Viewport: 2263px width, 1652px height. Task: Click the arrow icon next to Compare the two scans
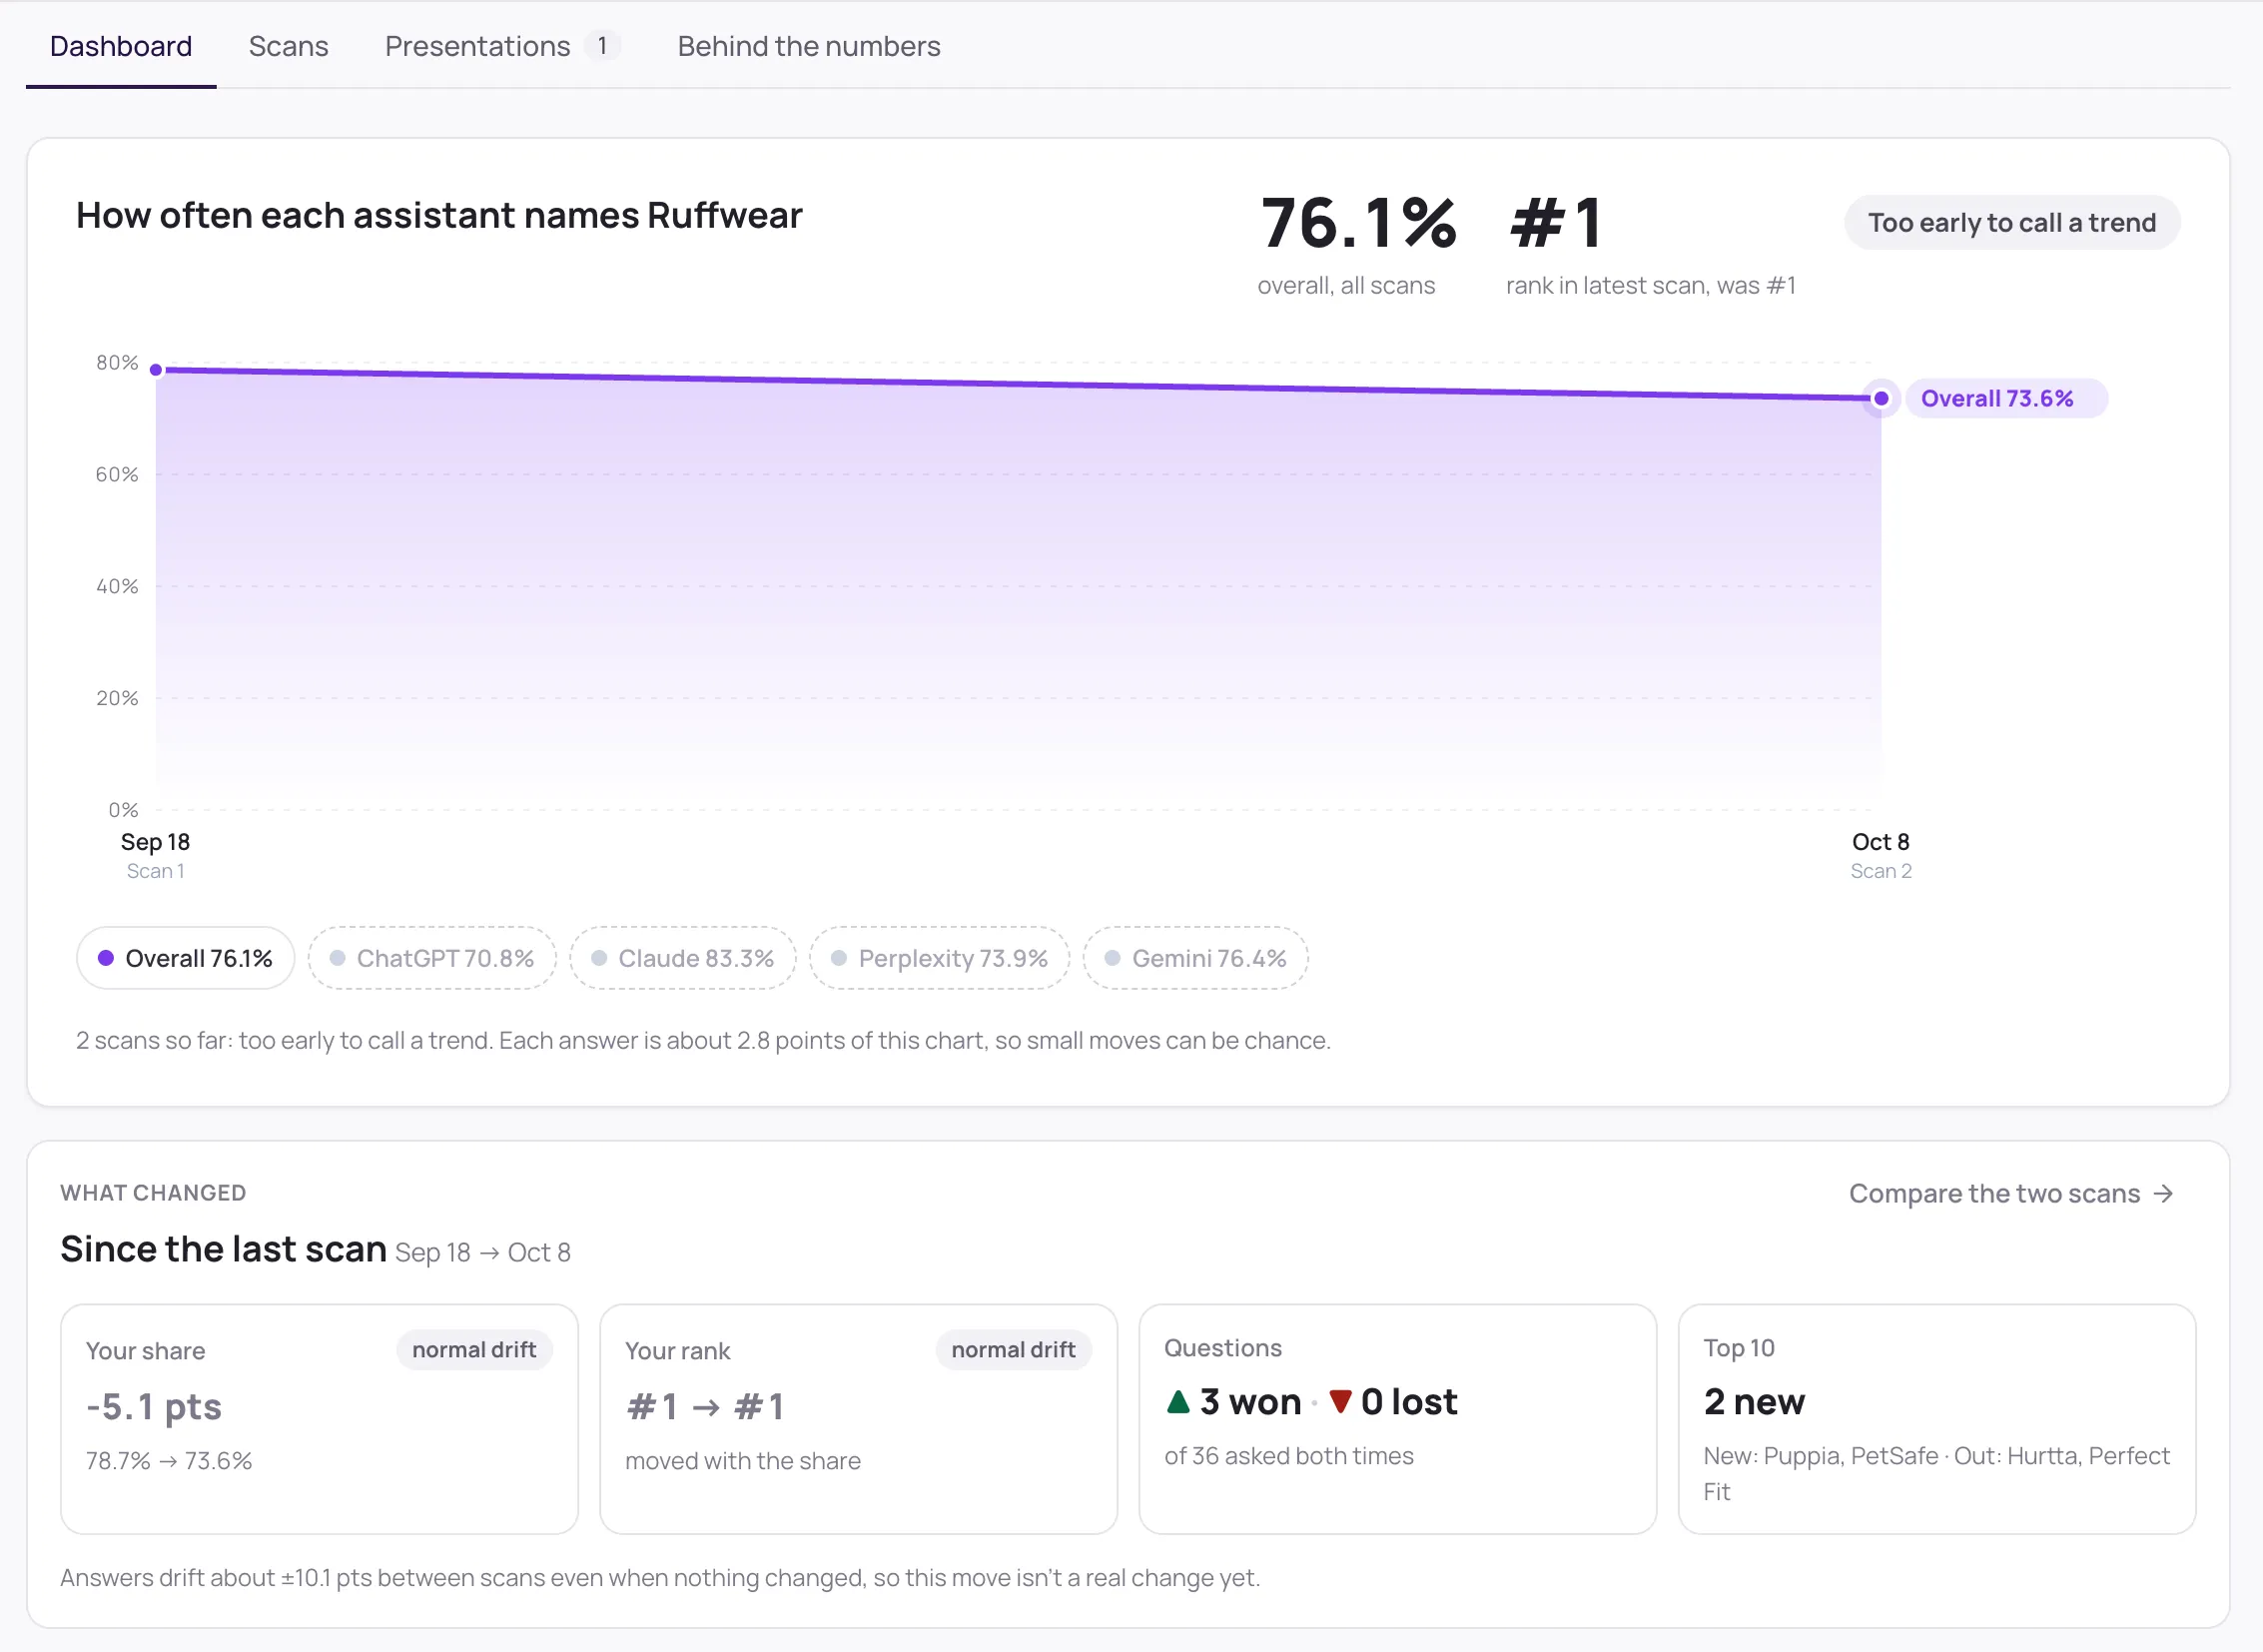pos(2163,1193)
